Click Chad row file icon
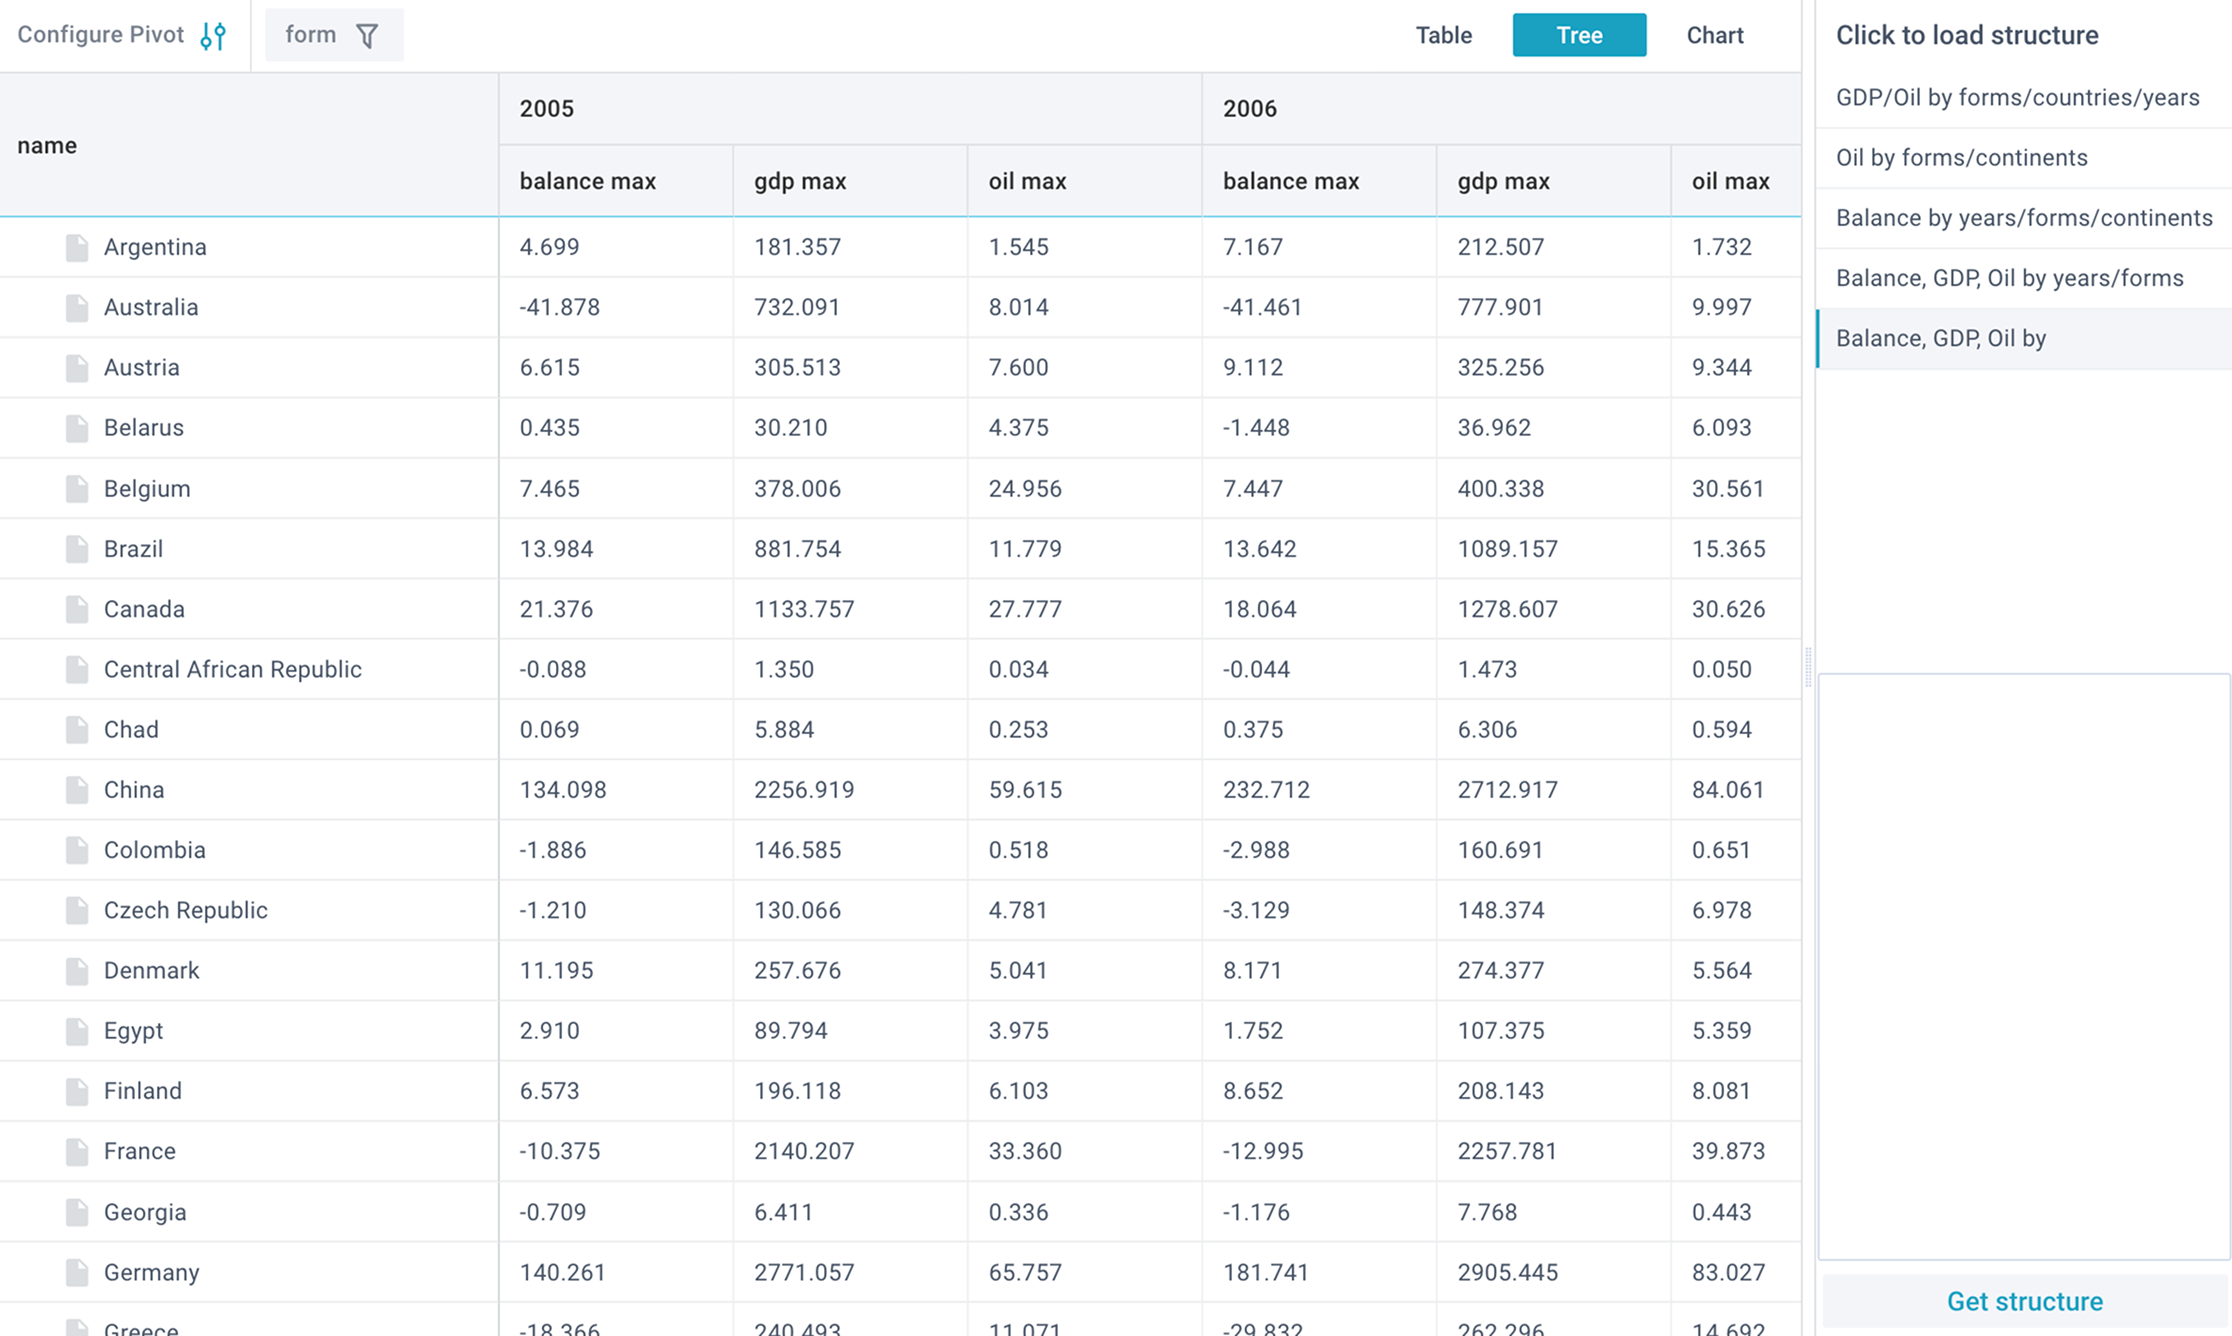Screen dimensions: 2232x1336 [77, 729]
